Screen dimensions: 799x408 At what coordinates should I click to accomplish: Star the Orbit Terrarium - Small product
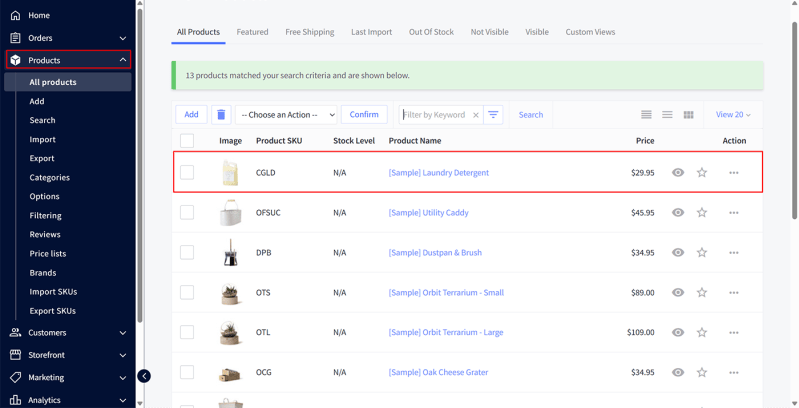point(702,292)
